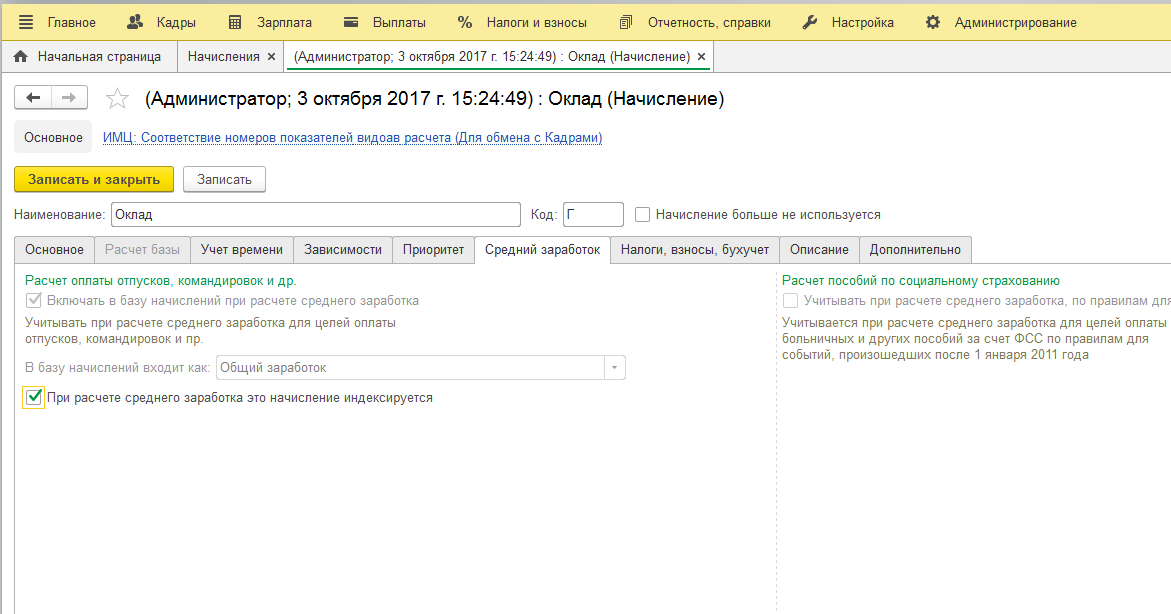
Task: Switch to the Учет времени tab
Action: pyautogui.click(x=242, y=250)
